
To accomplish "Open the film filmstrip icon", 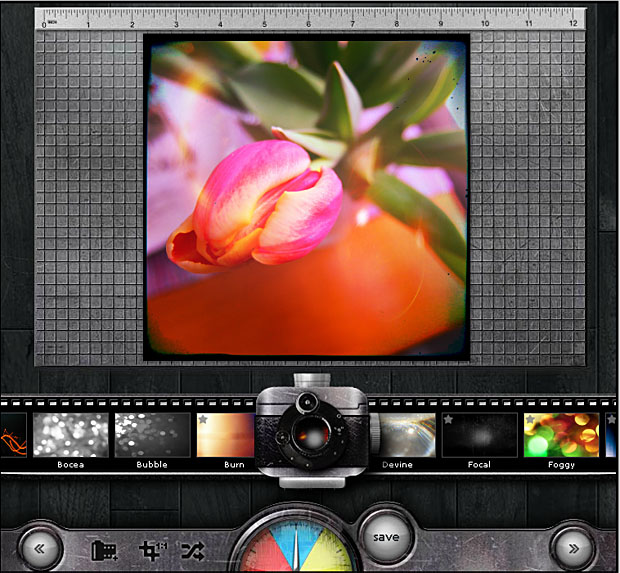I will click(103, 549).
